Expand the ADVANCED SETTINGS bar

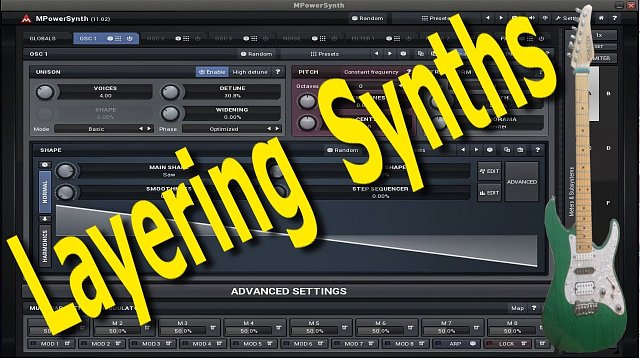(x=288, y=291)
